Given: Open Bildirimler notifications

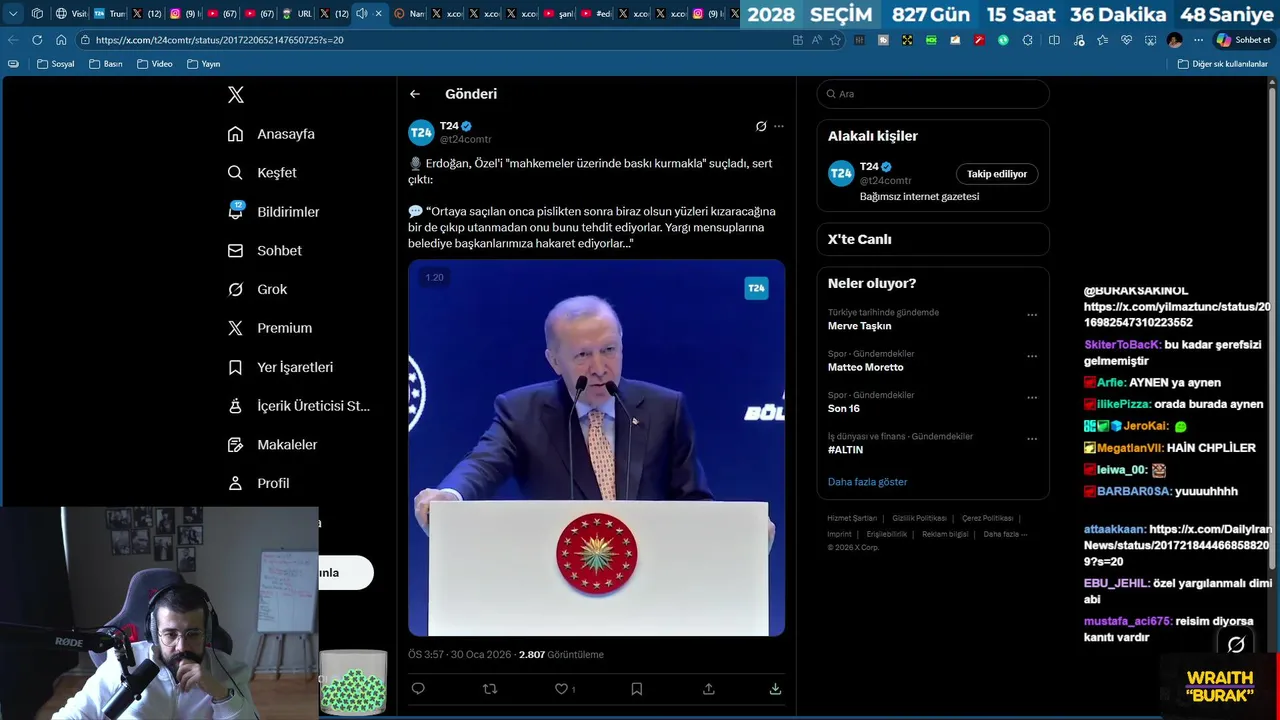Looking at the screenshot, I should pyautogui.click(x=274, y=212).
